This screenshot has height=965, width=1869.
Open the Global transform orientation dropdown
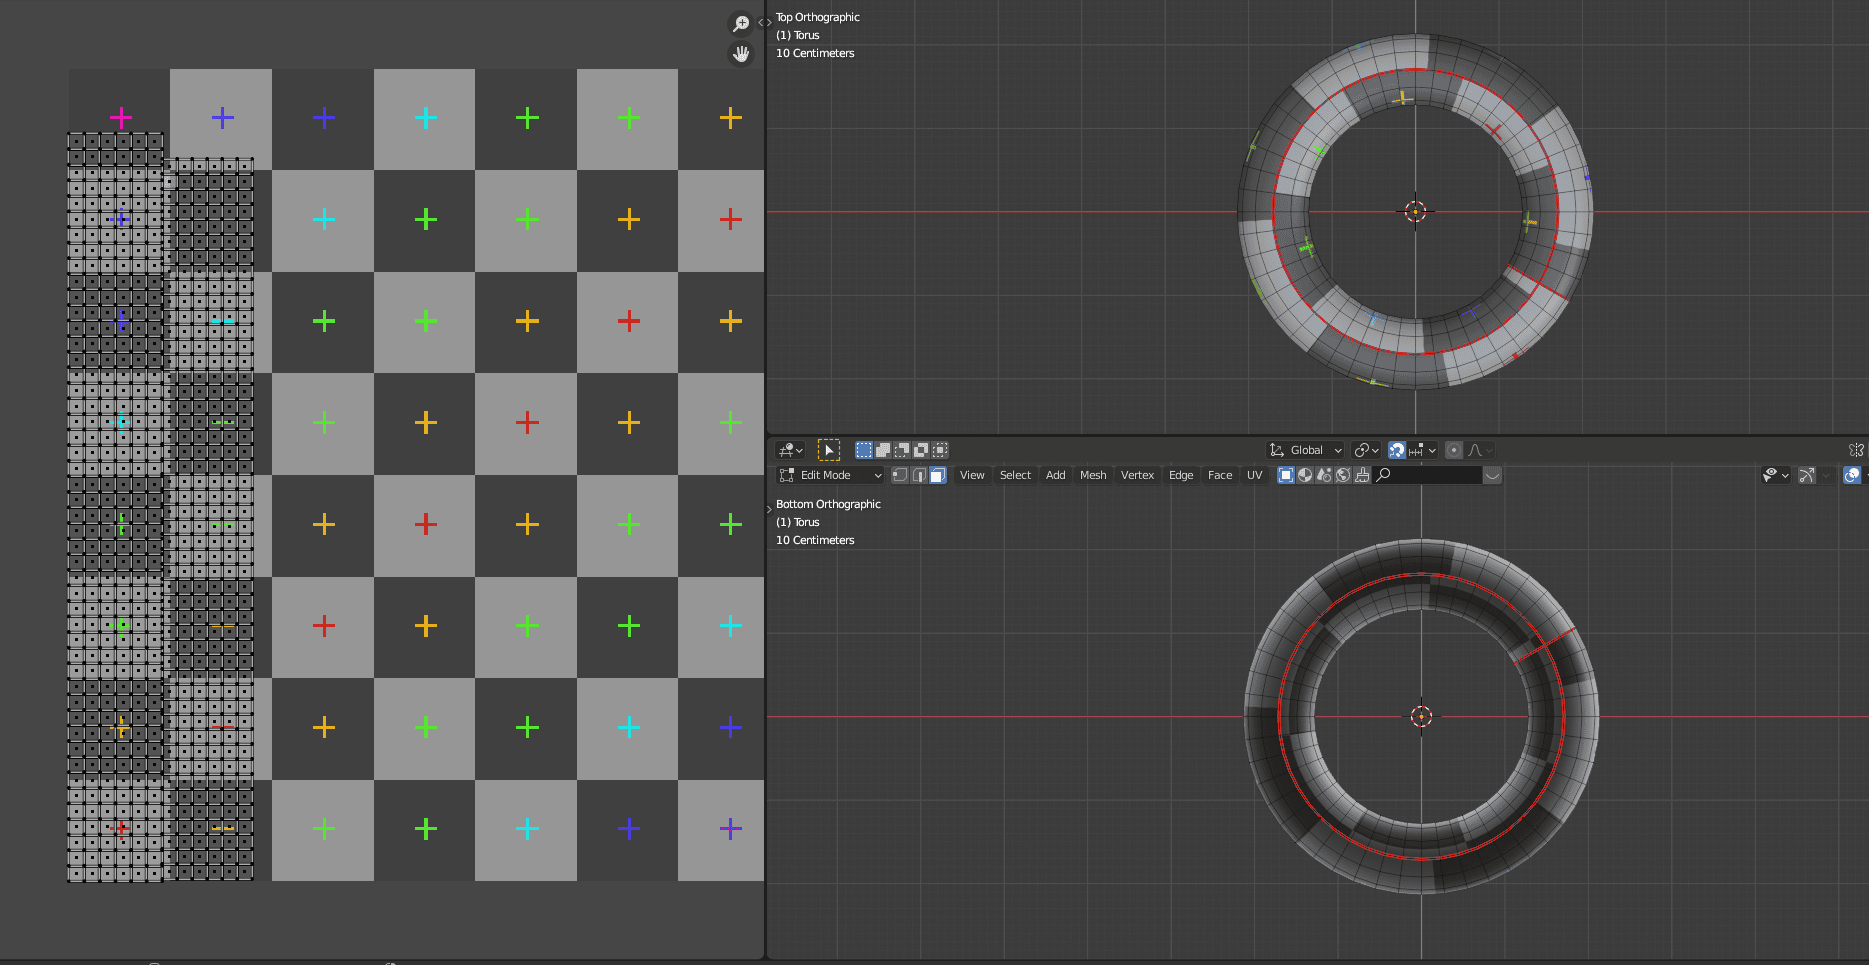click(1306, 450)
